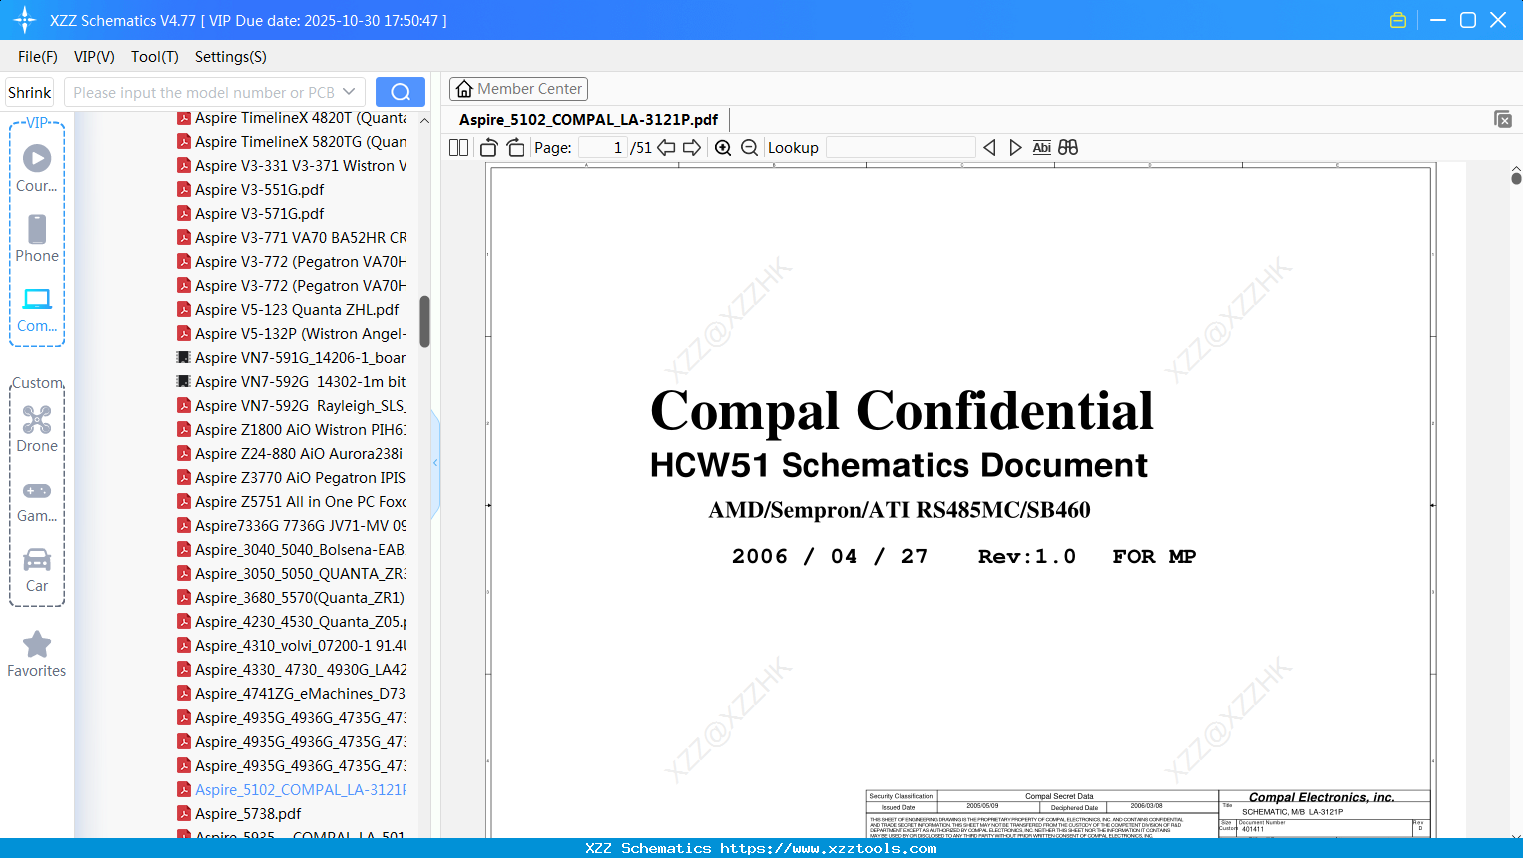
Task: Open the Car schematics category
Action: pos(37,570)
